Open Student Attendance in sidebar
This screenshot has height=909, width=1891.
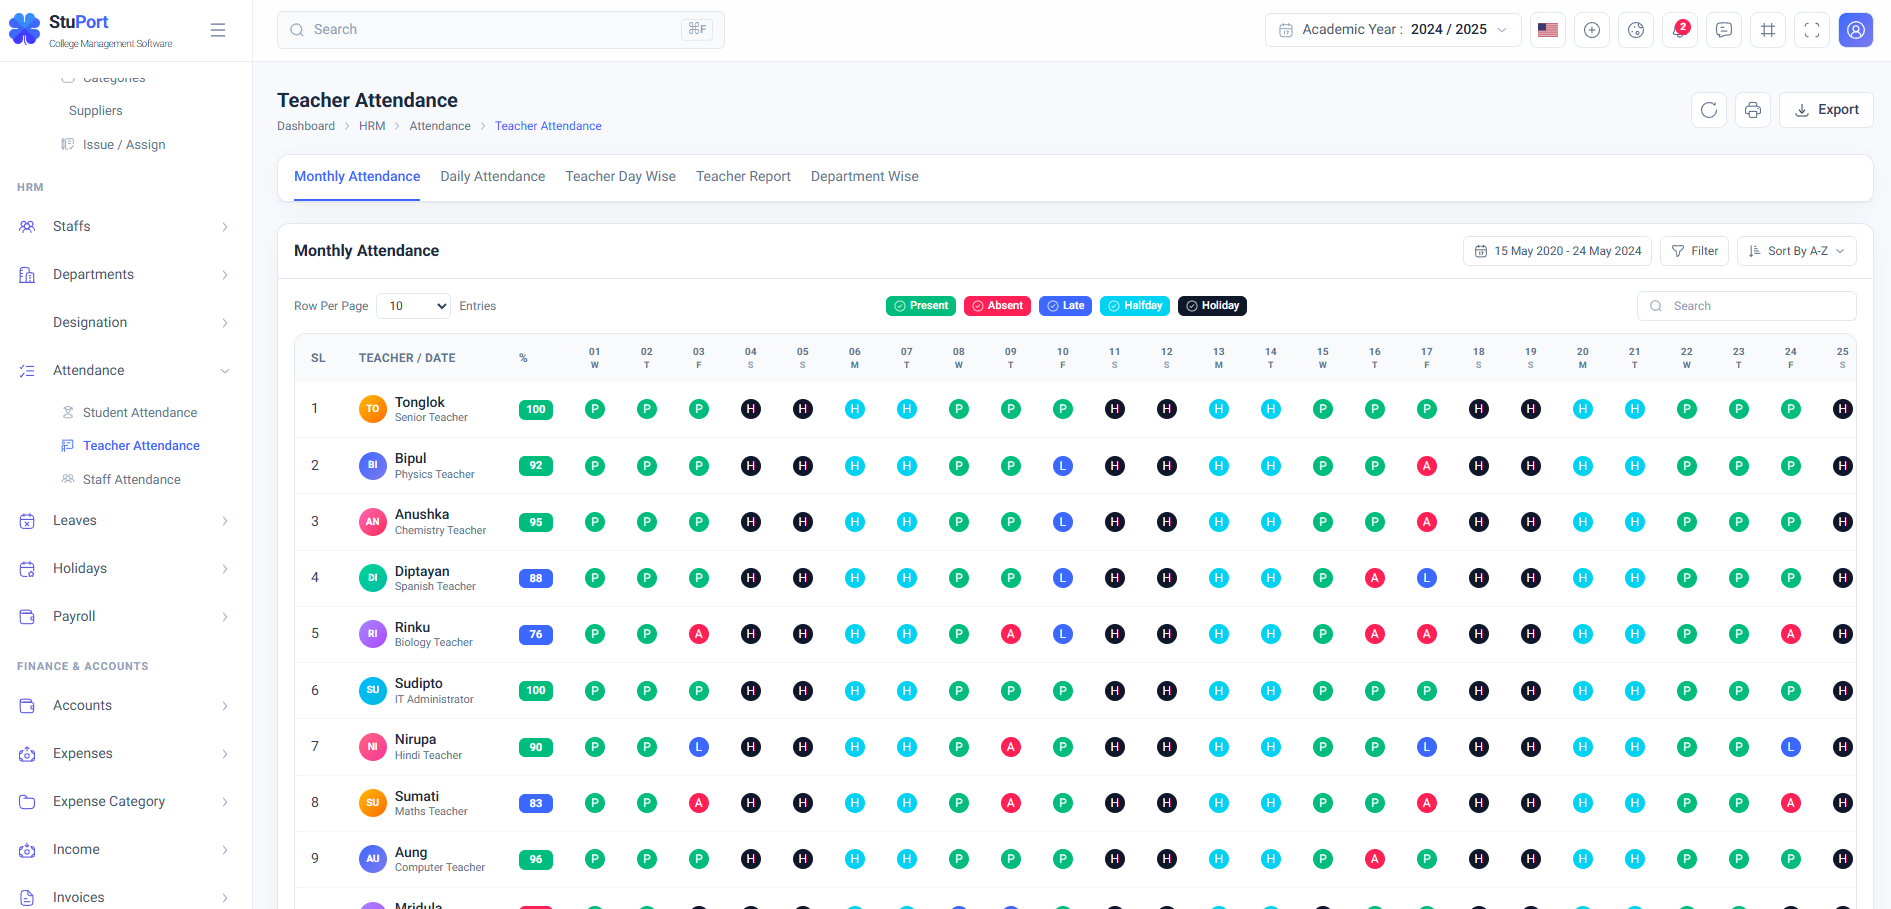pos(140,413)
